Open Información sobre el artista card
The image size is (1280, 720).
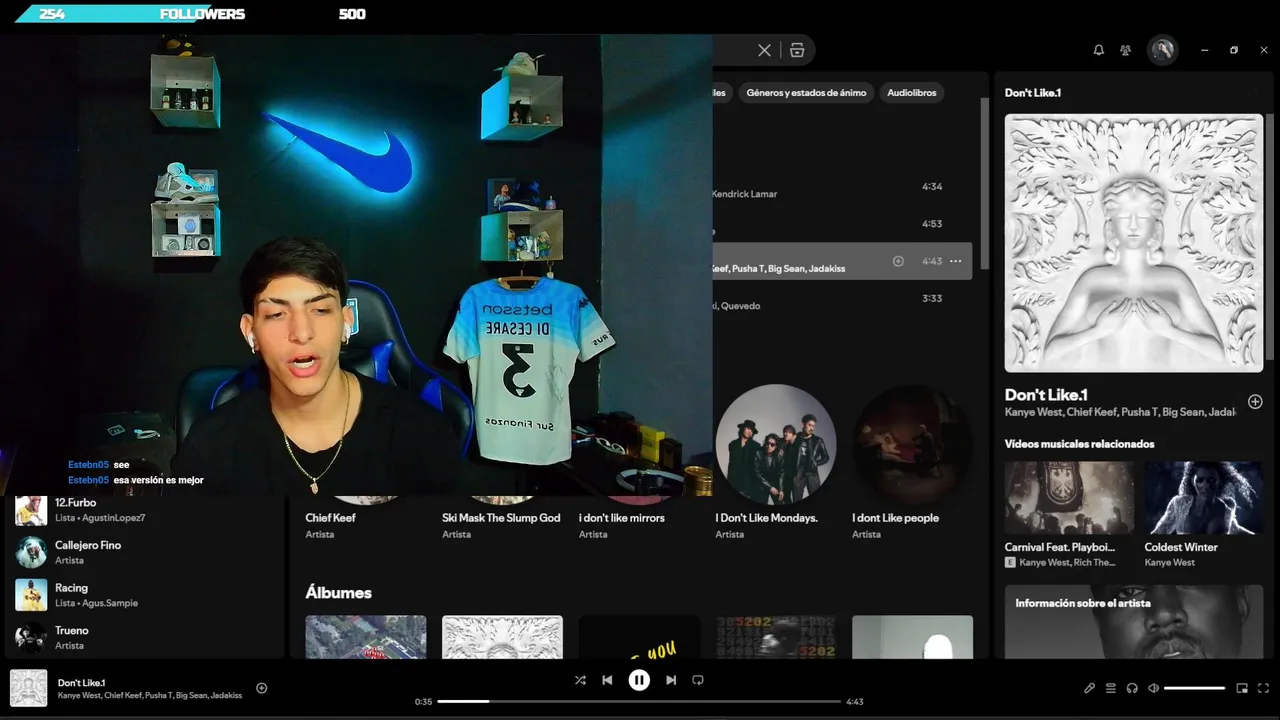point(1134,622)
